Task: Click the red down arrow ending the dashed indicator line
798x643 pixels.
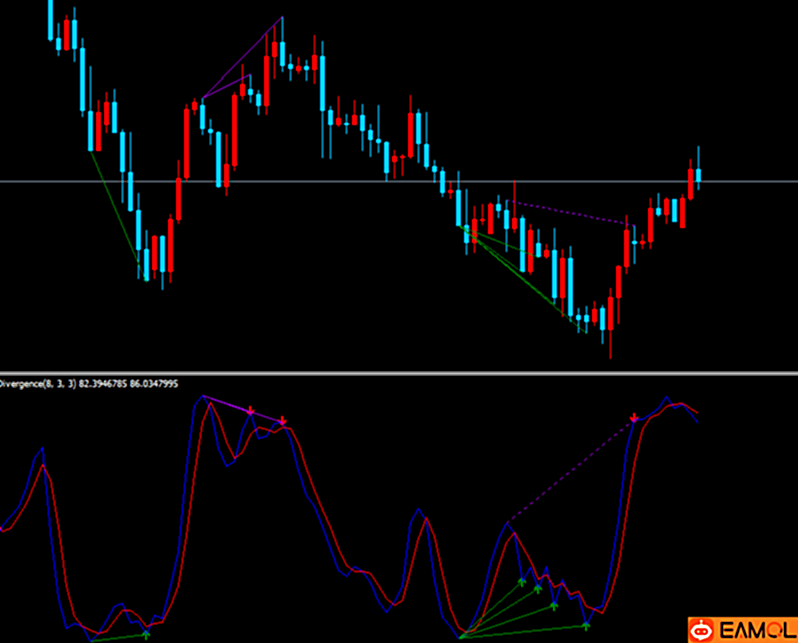Action: coord(634,418)
